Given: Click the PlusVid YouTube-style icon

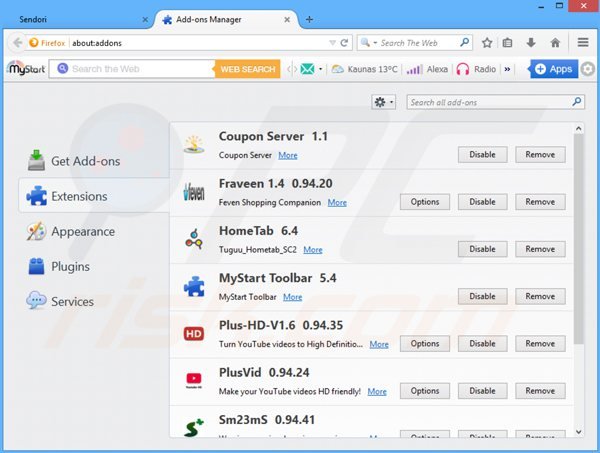Looking at the screenshot, I should [x=194, y=380].
